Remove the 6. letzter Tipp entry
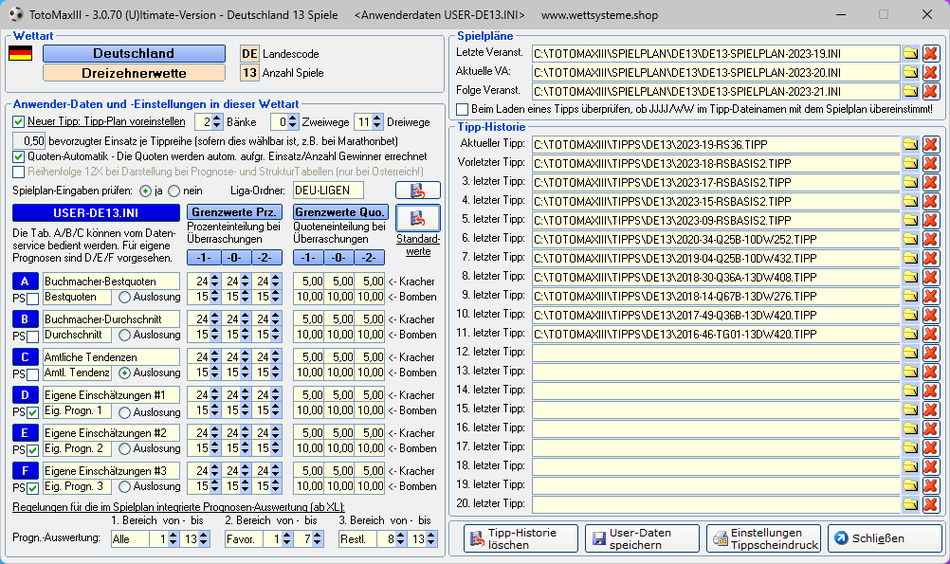950x564 pixels. 930,239
